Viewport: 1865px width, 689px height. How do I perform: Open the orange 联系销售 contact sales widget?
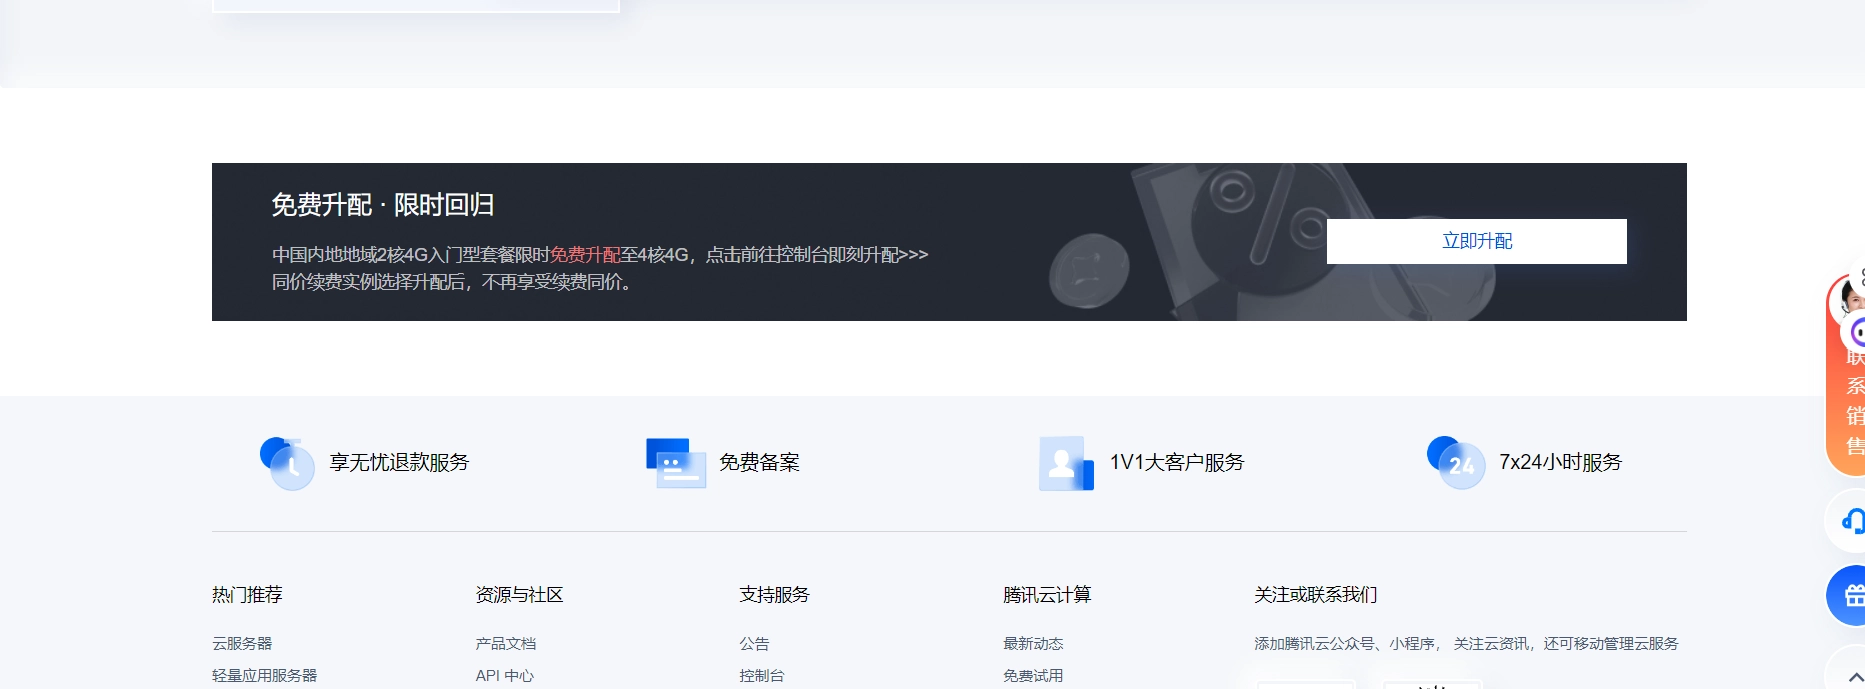click(x=1852, y=400)
